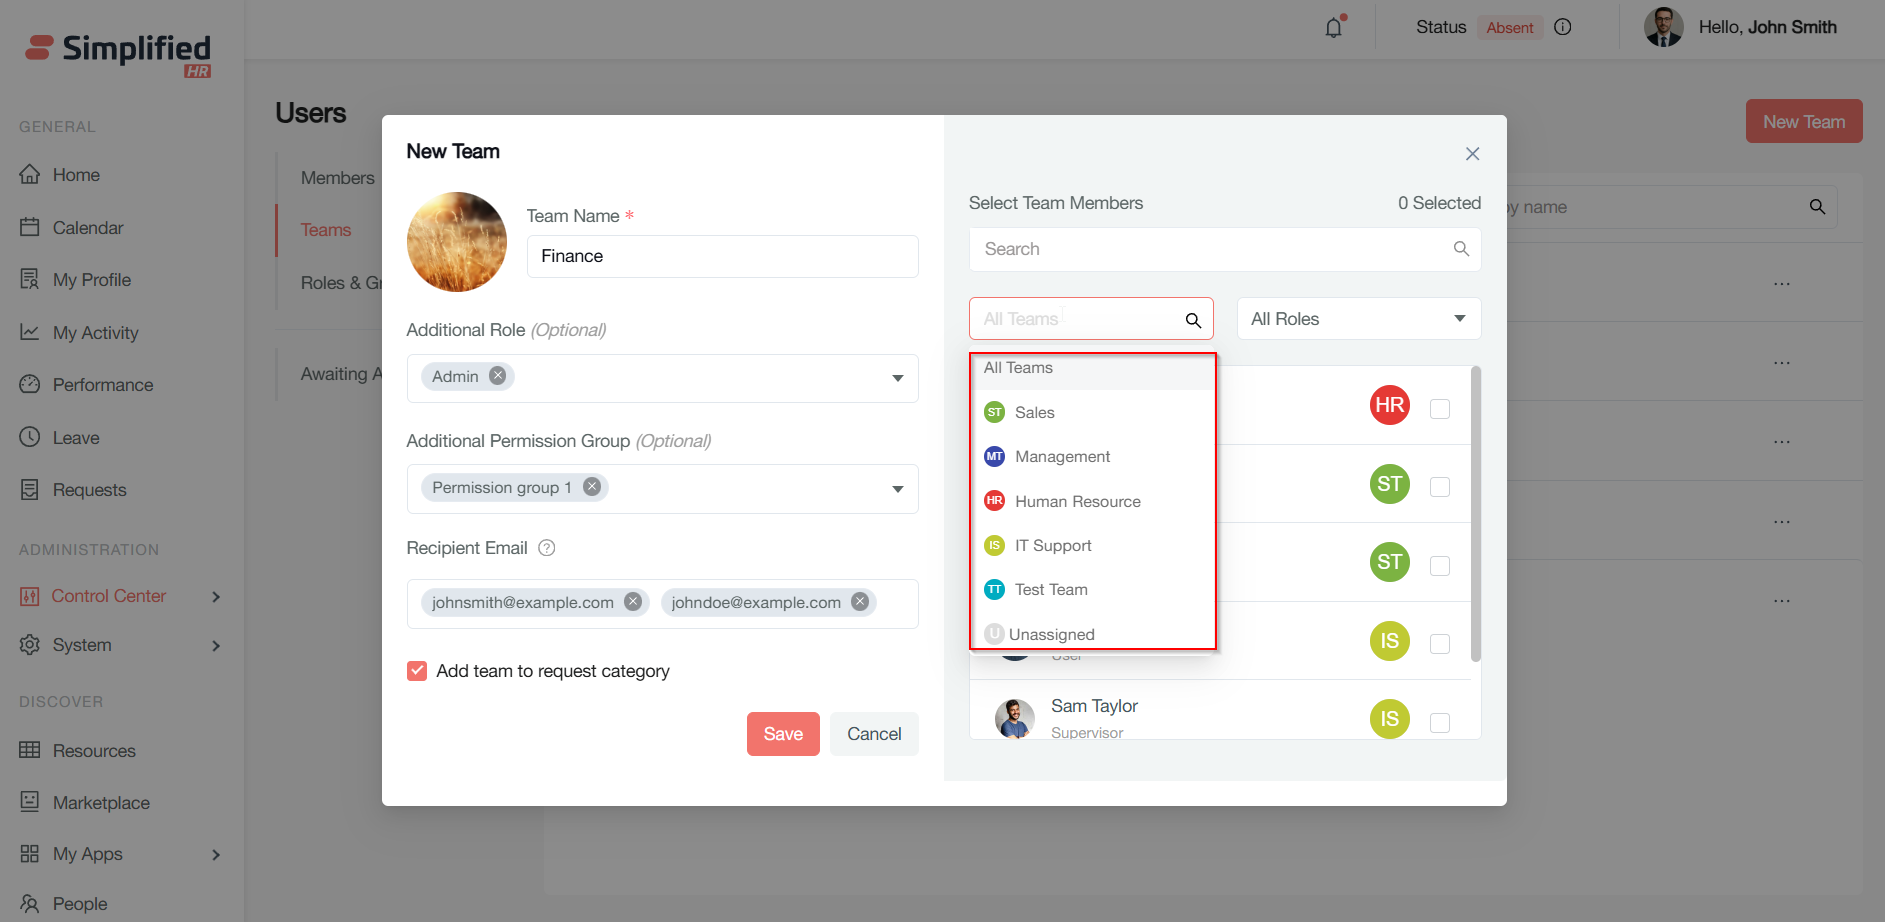Open Calendar from the sidebar
1885x922 pixels.
pos(88,228)
